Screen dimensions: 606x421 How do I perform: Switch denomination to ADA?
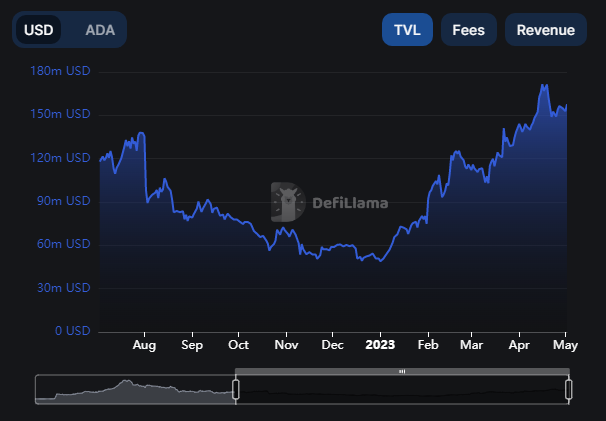click(x=100, y=30)
